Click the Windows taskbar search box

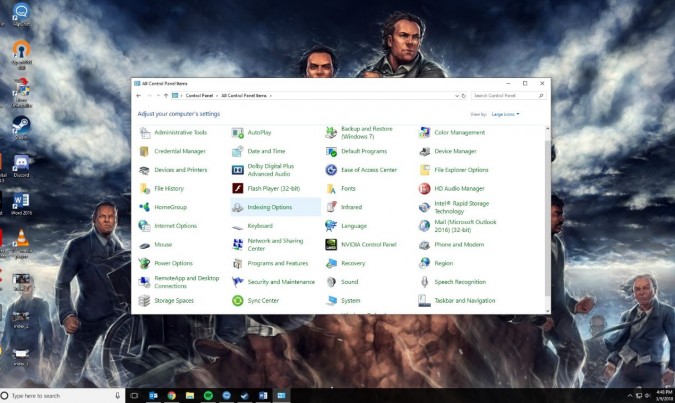[60, 395]
